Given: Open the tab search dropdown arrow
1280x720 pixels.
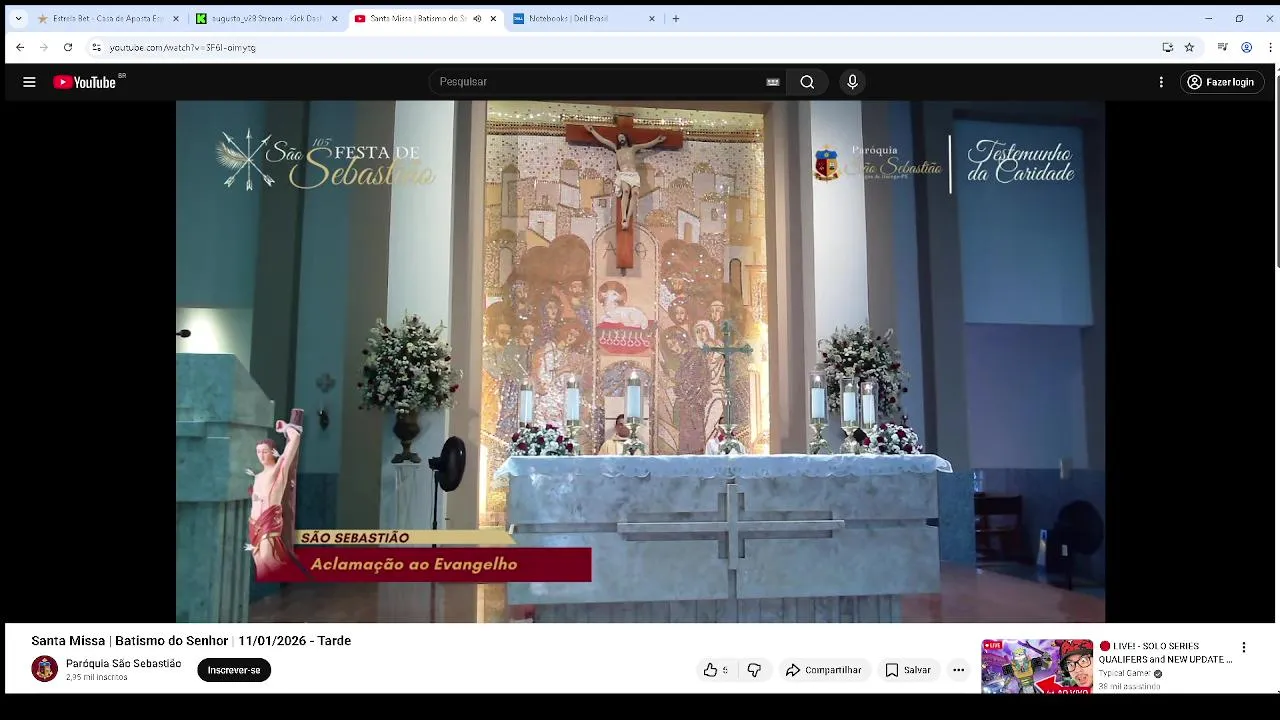Looking at the screenshot, I should coord(18,18).
